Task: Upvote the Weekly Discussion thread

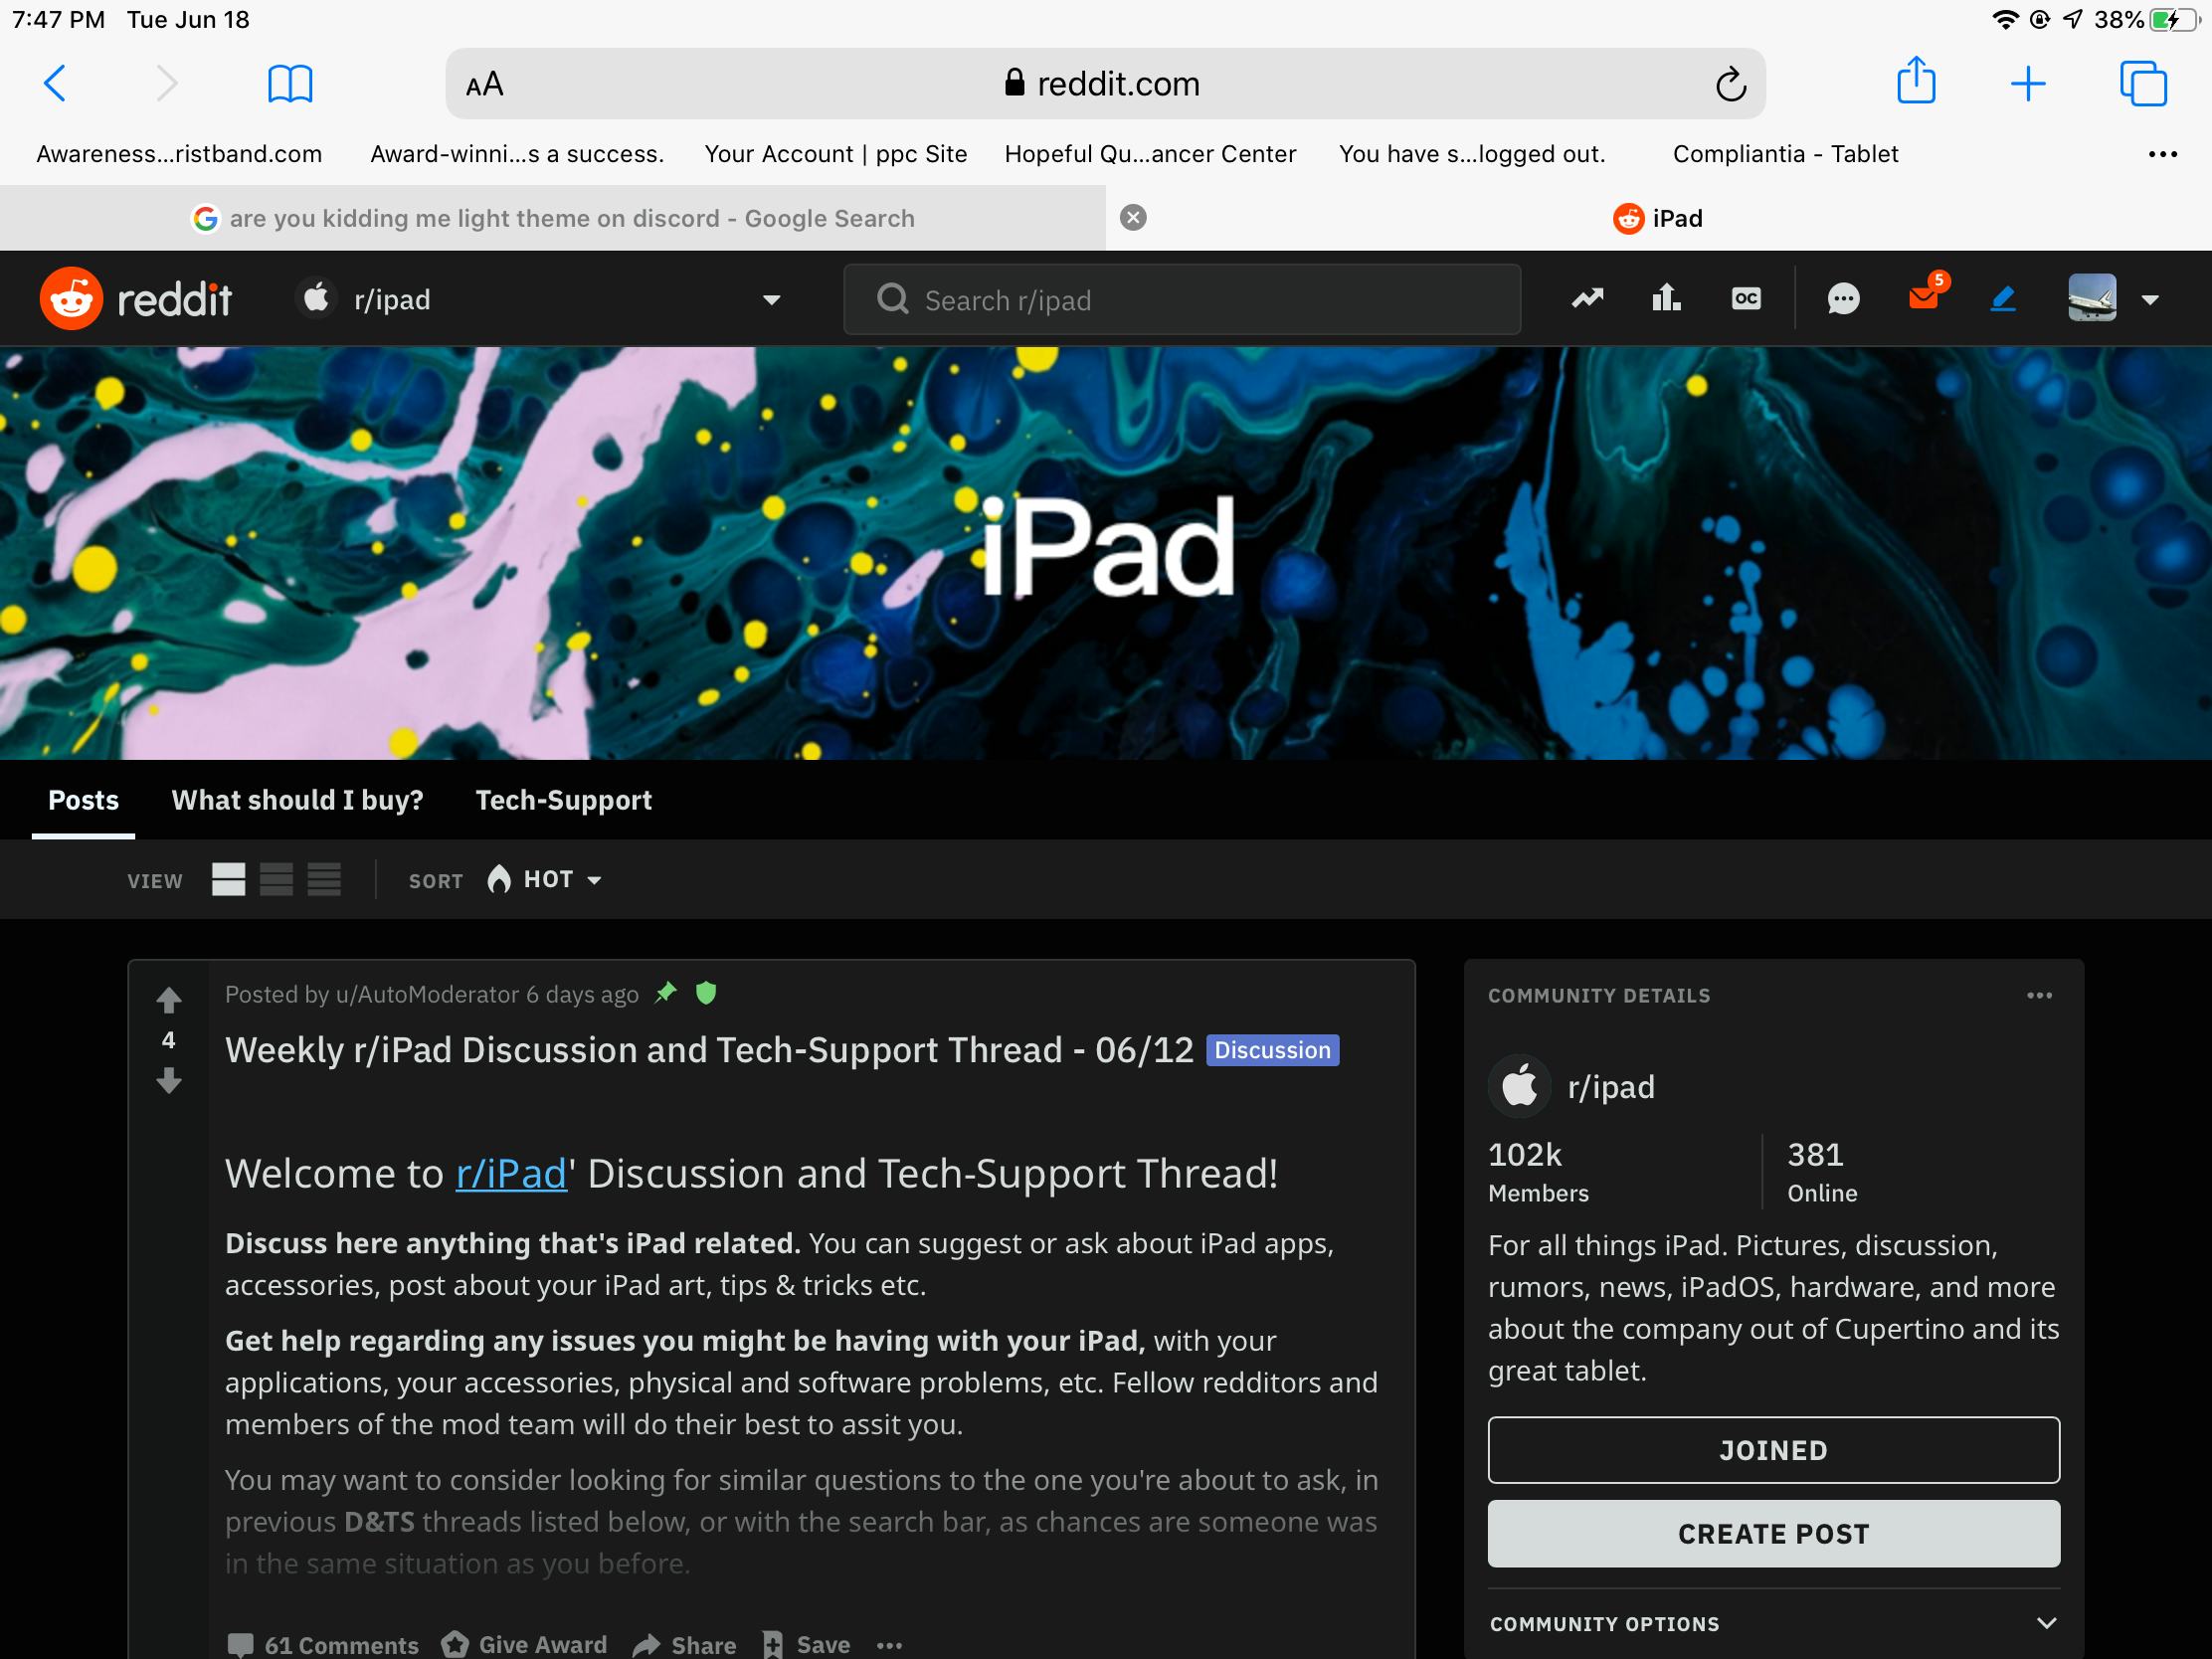Action: click(x=168, y=998)
